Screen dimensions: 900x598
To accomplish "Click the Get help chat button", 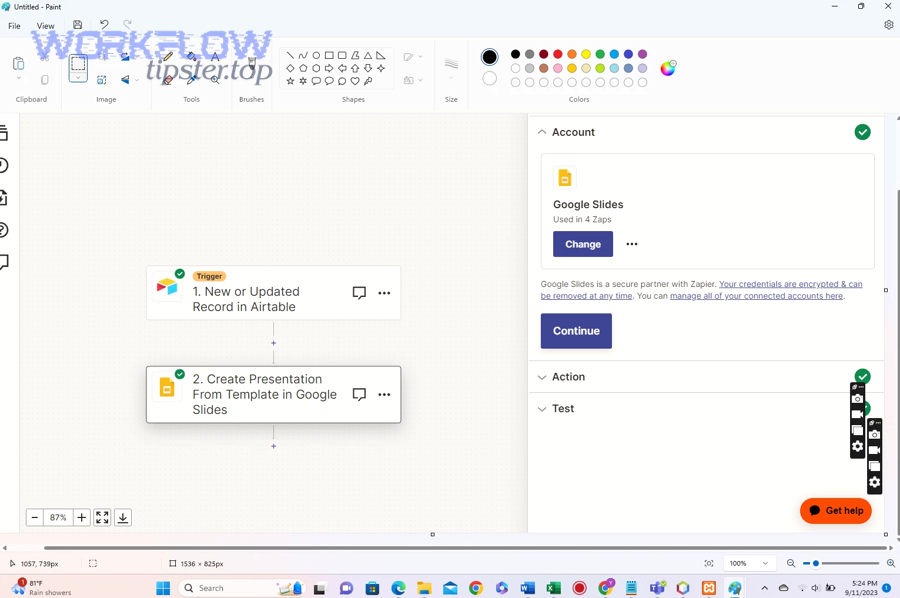I will point(835,511).
